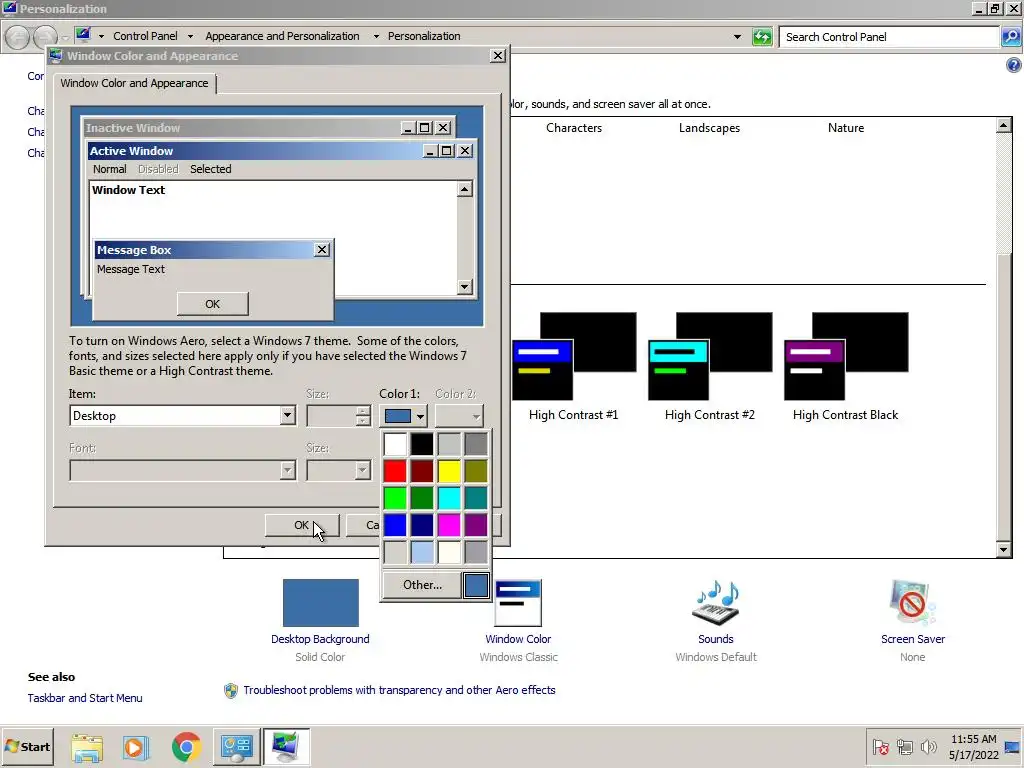Pick the bright blue color swatch
The image size is (1024, 768).
click(395, 524)
